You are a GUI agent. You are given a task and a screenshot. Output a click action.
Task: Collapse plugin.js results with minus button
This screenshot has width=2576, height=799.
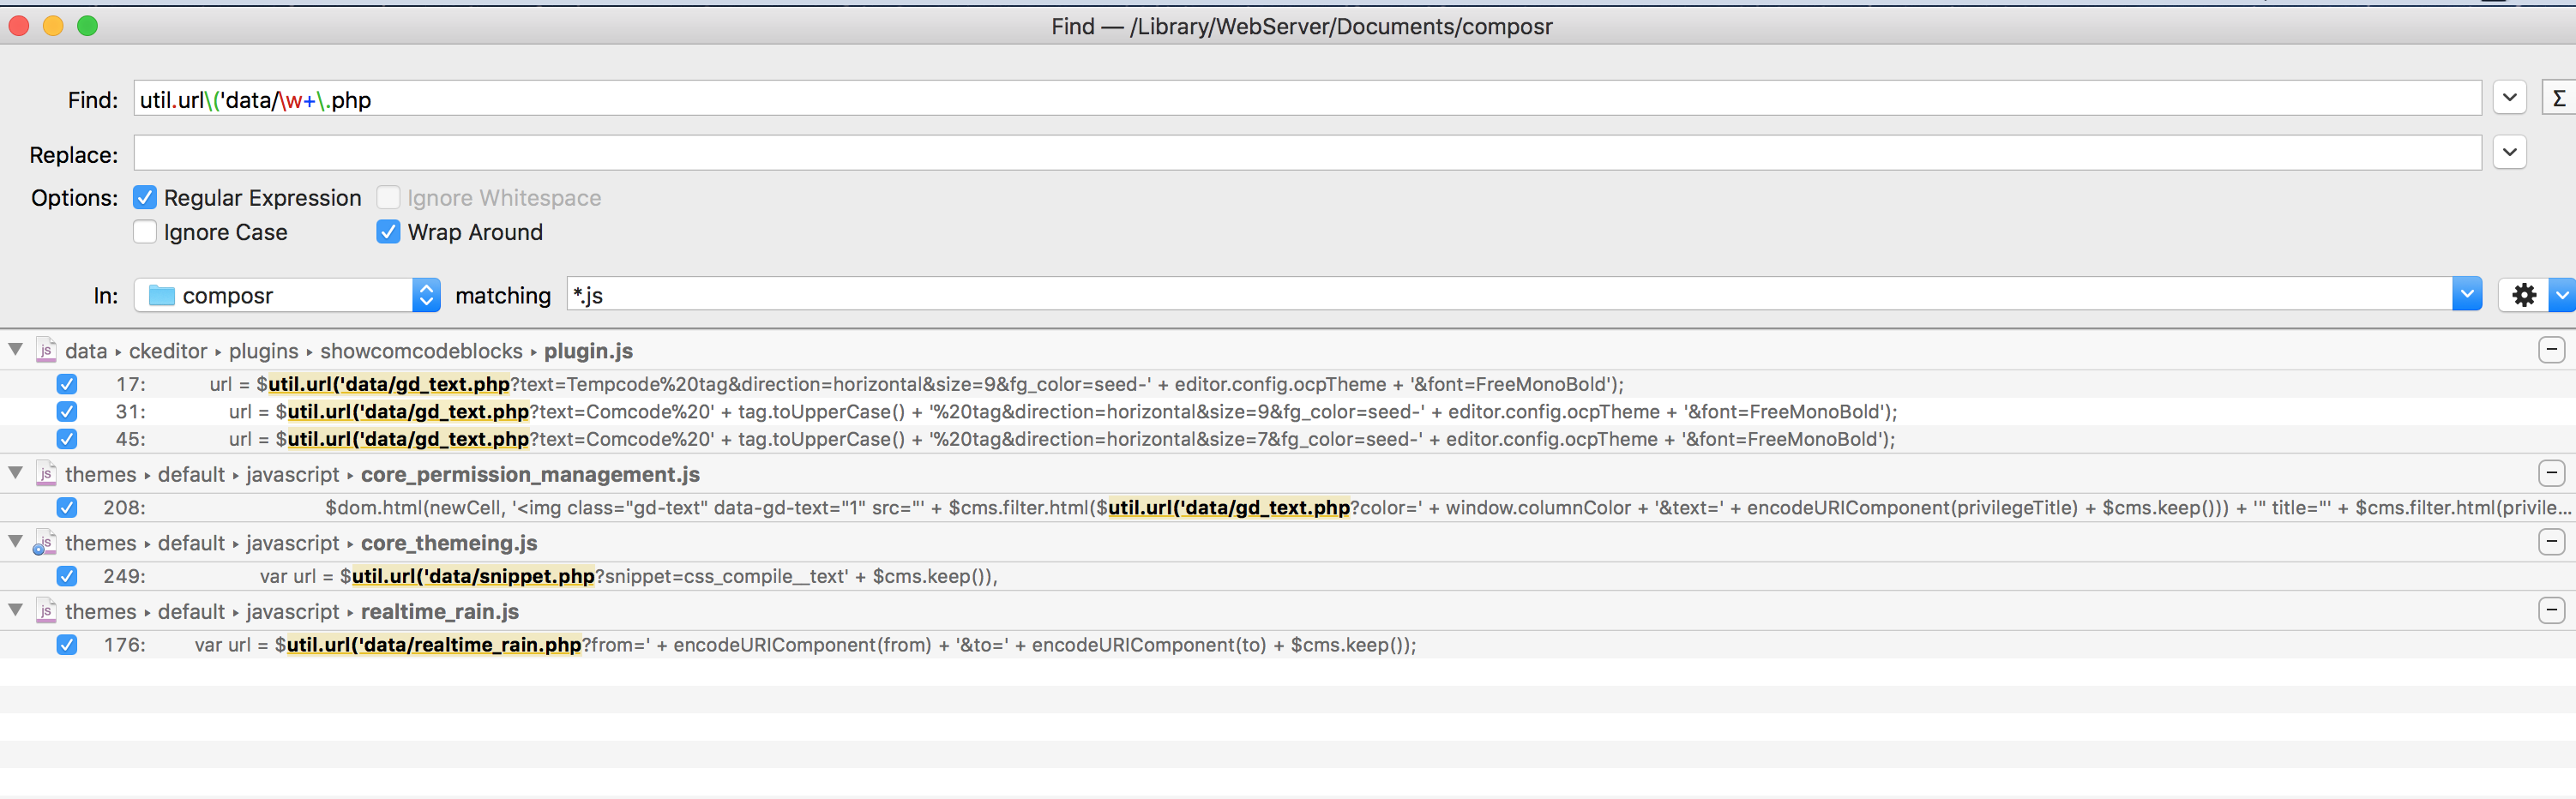pos(2551,350)
